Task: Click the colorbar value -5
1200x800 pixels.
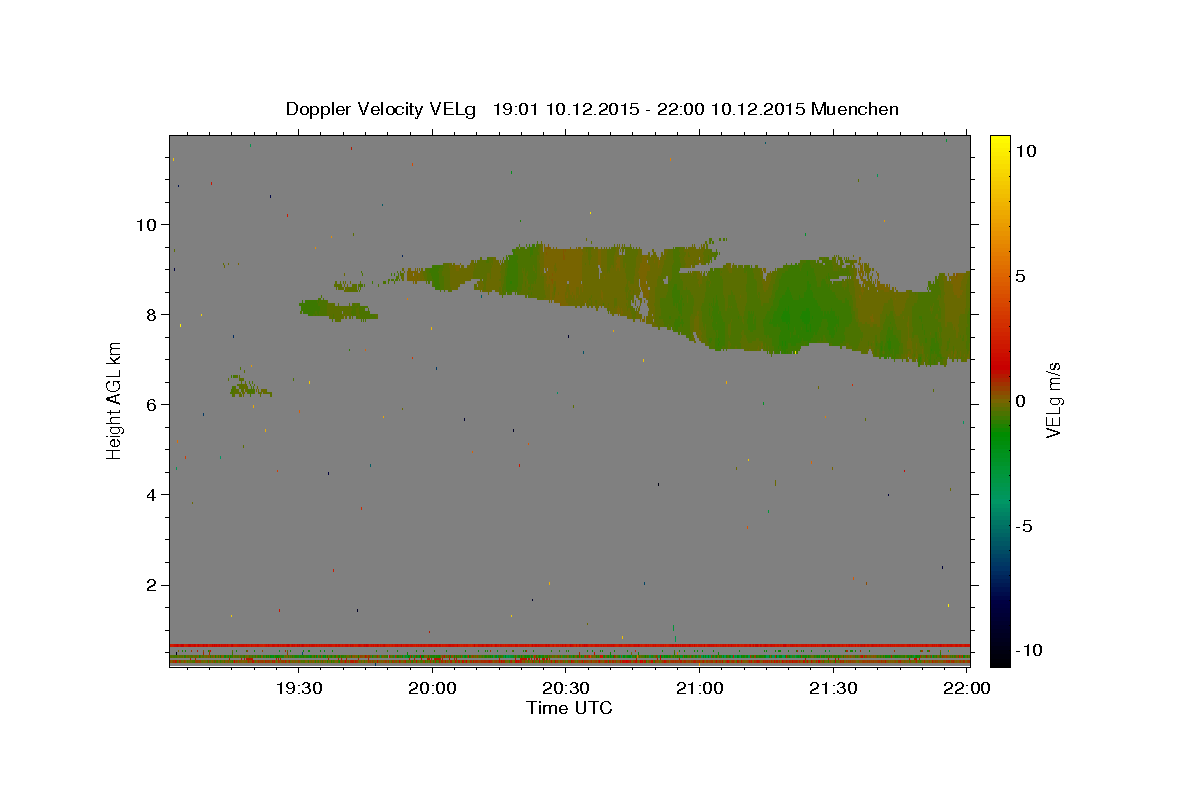Action: tap(1025, 525)
